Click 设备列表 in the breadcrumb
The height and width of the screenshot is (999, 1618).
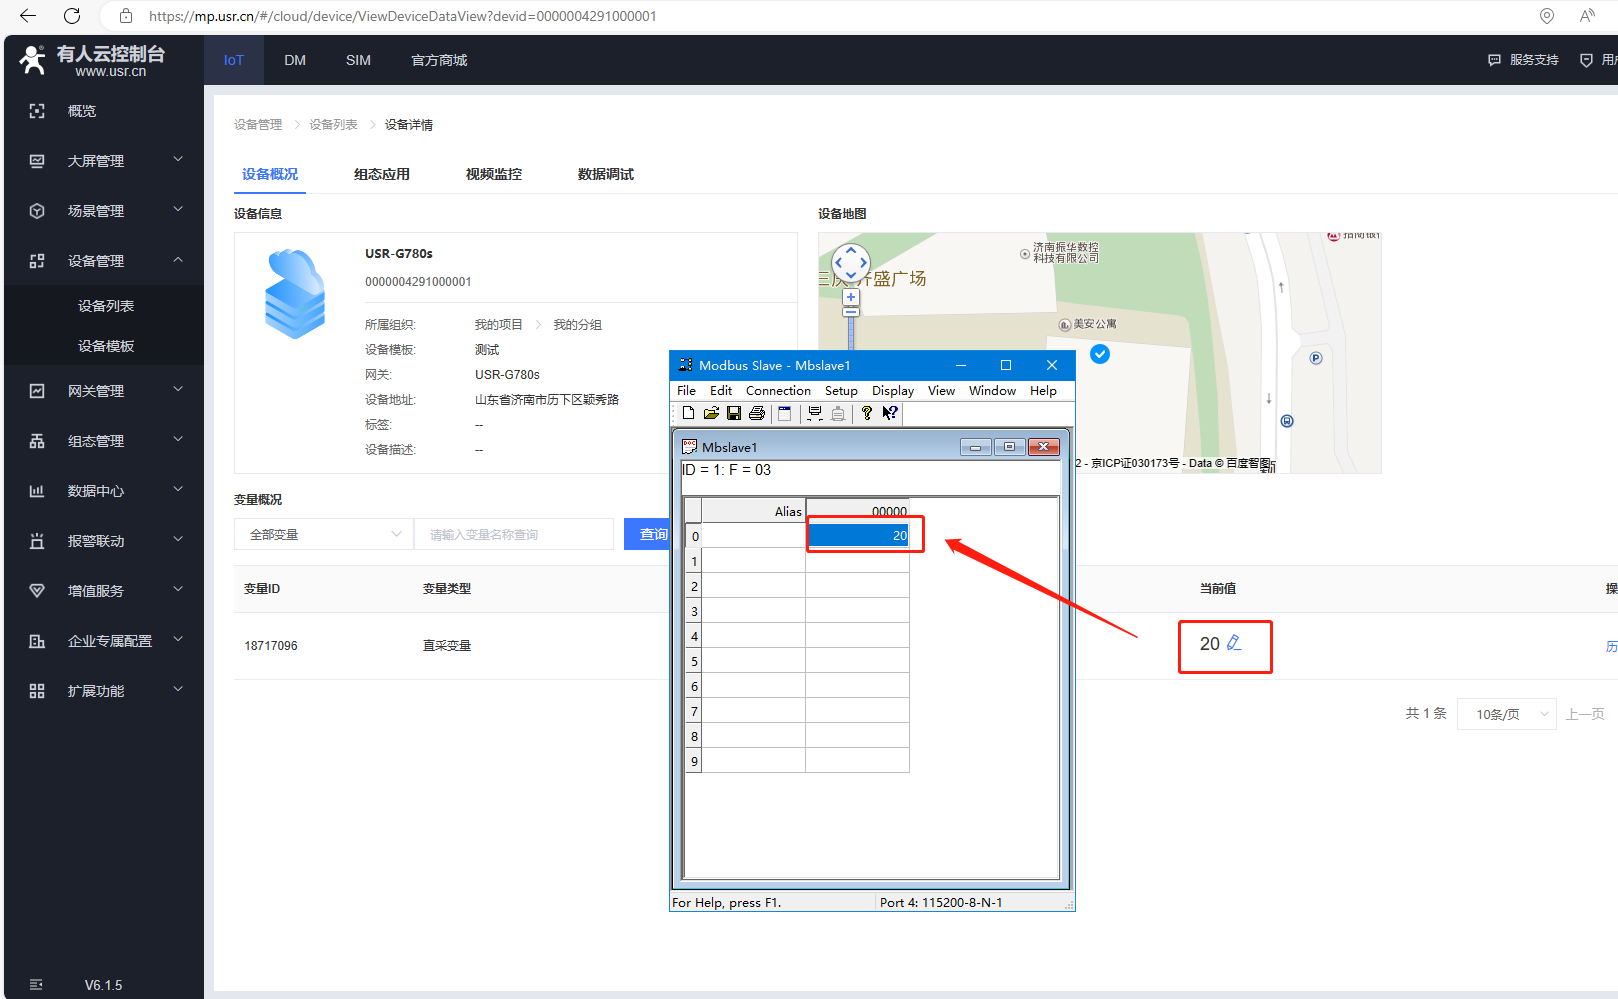coord(333,125)
